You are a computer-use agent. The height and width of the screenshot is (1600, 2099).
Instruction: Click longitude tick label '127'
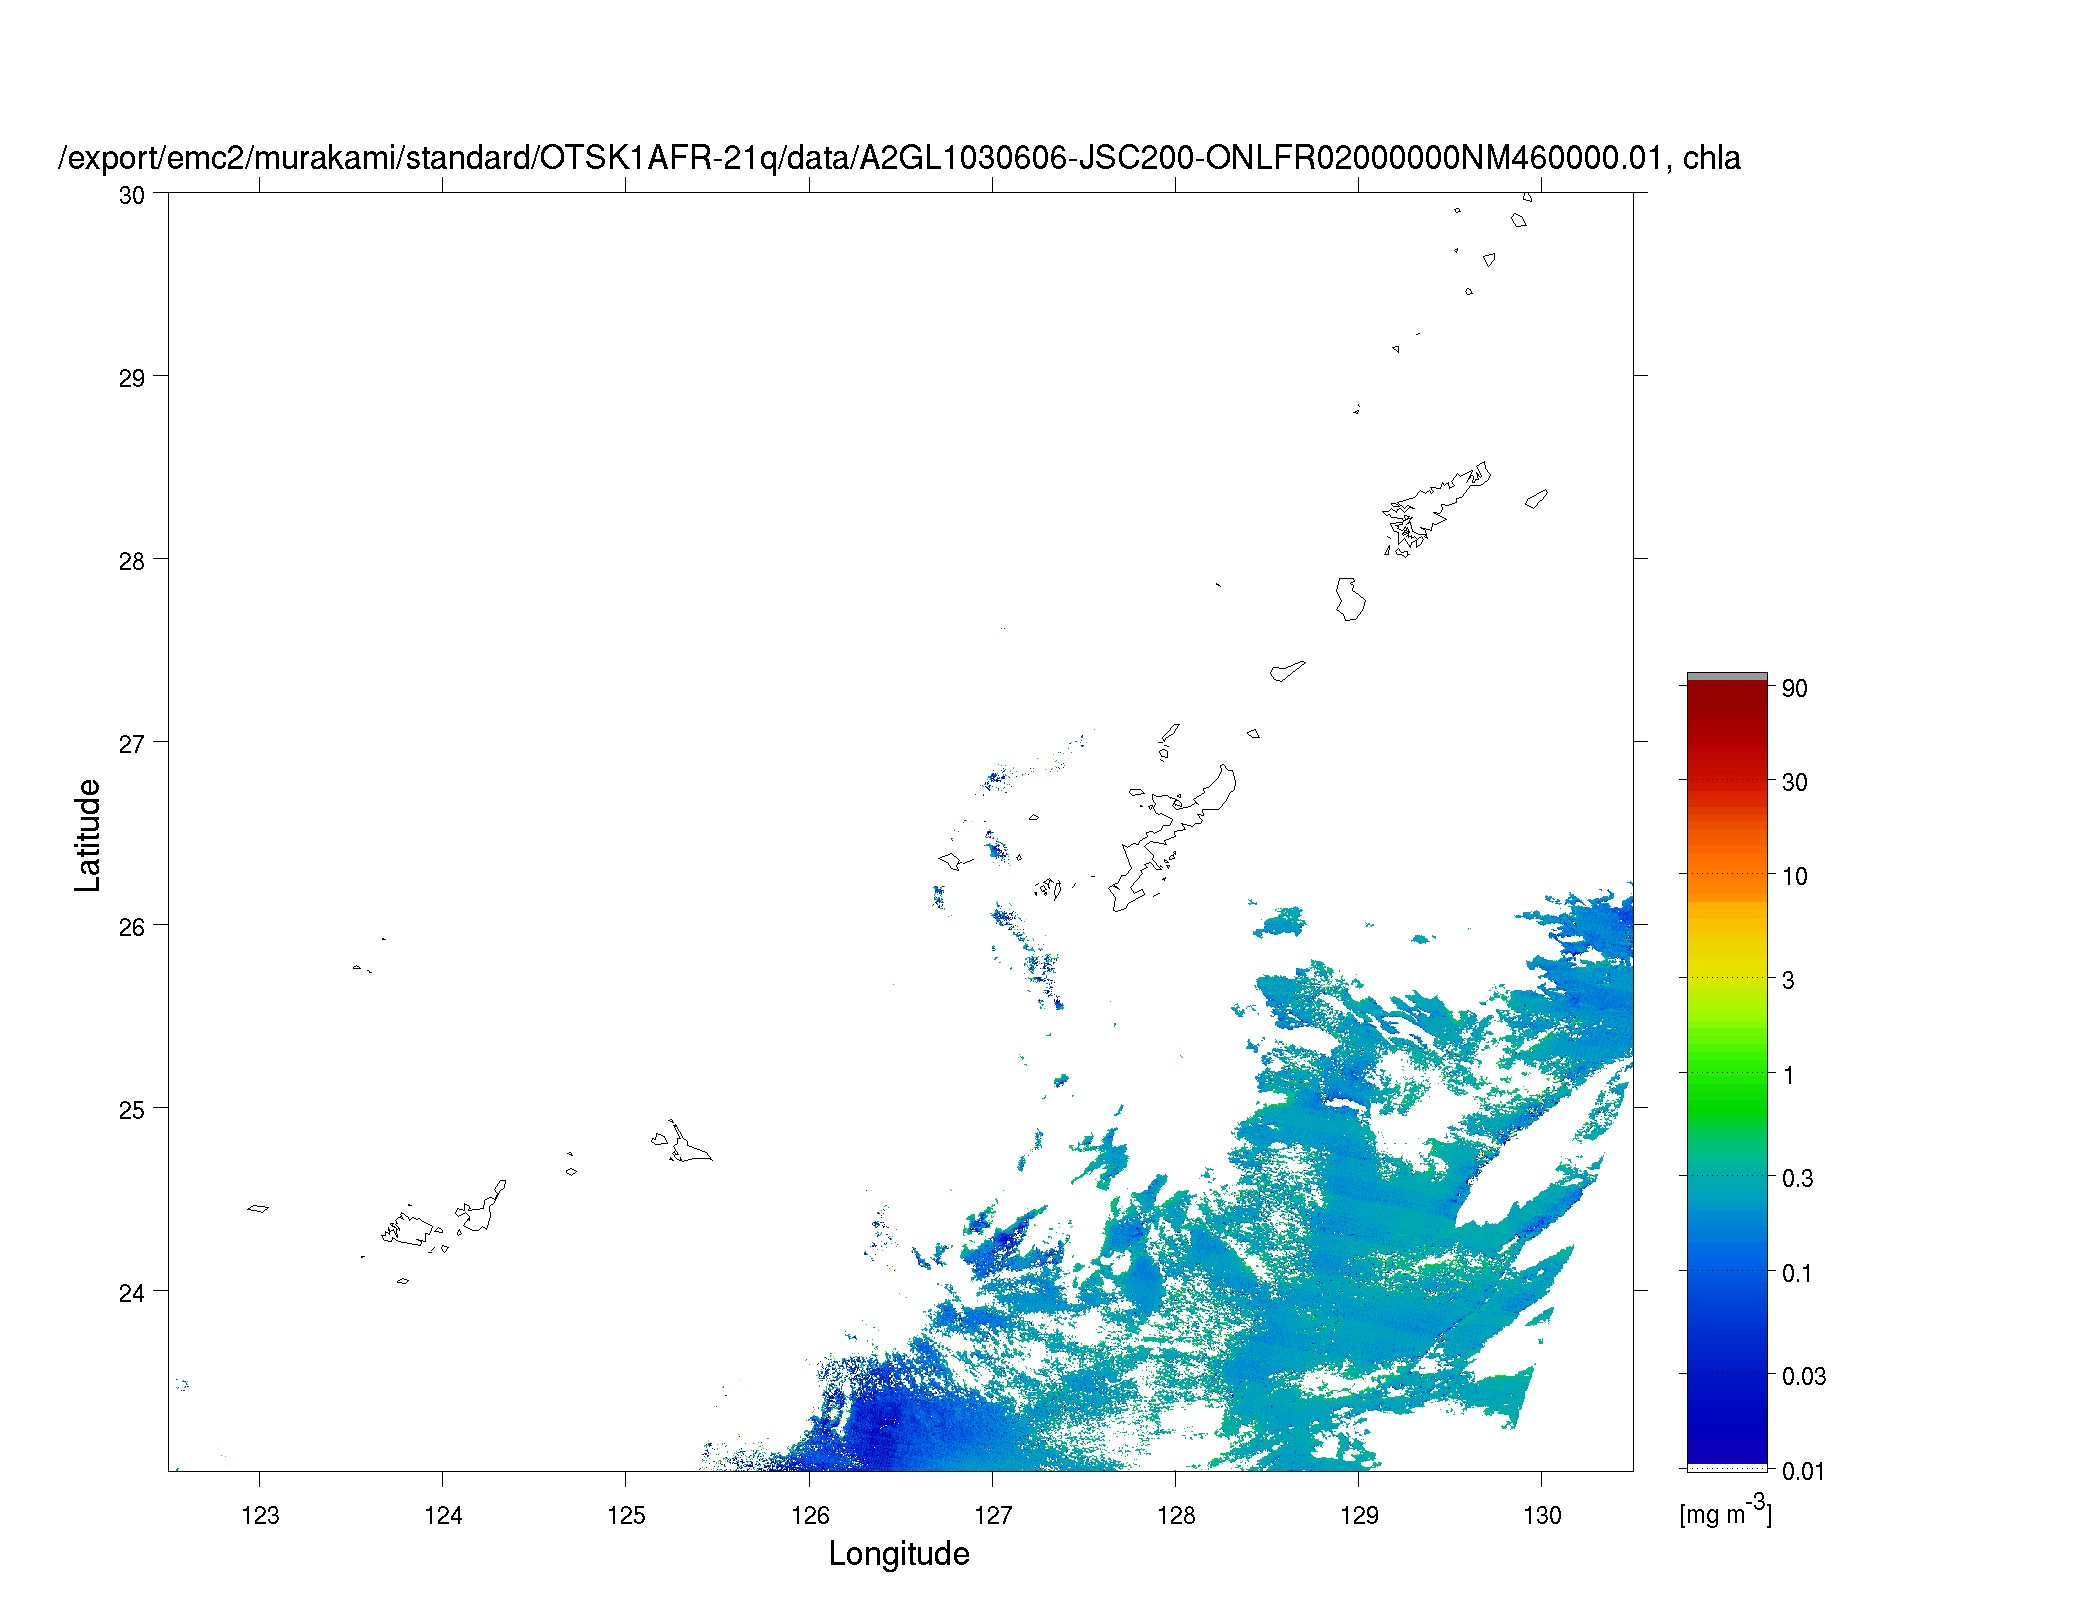(992, 1516)
